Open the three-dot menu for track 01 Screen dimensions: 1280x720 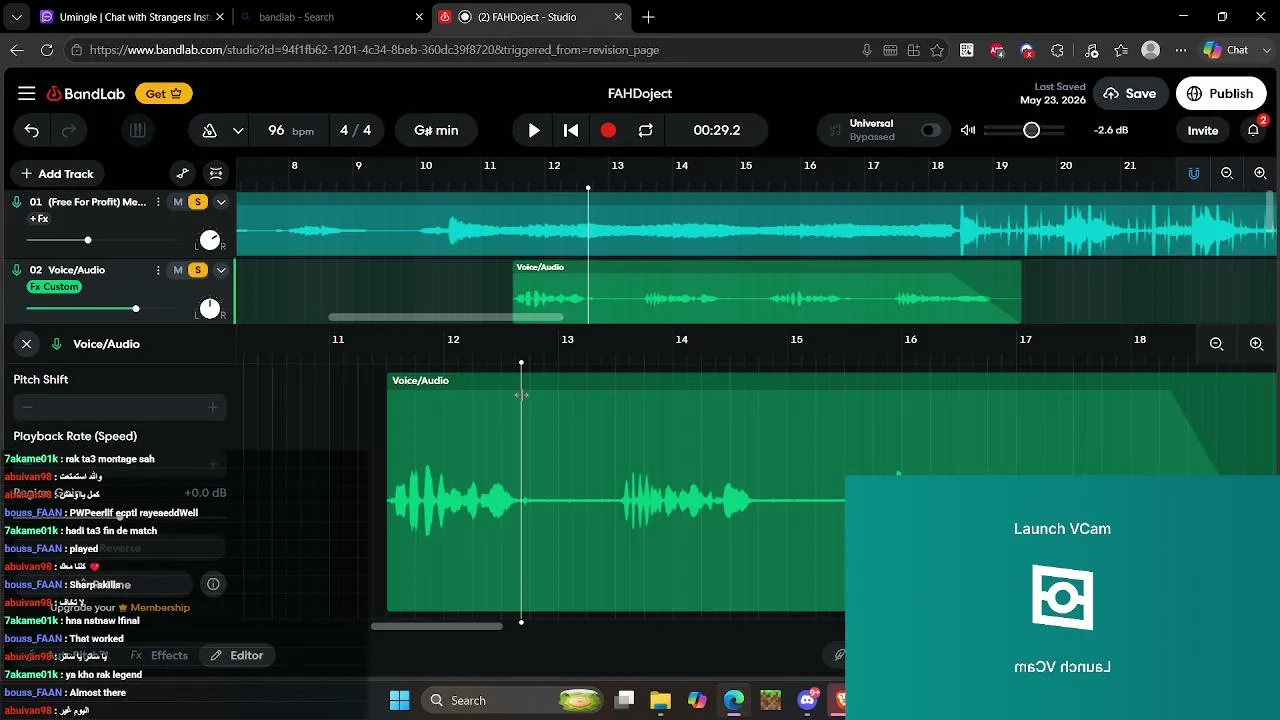tap(158, 202)
